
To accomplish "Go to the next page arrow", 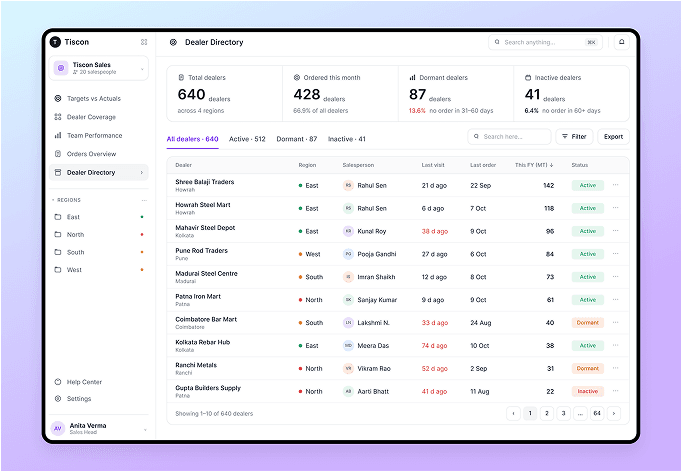I will 614,413.
